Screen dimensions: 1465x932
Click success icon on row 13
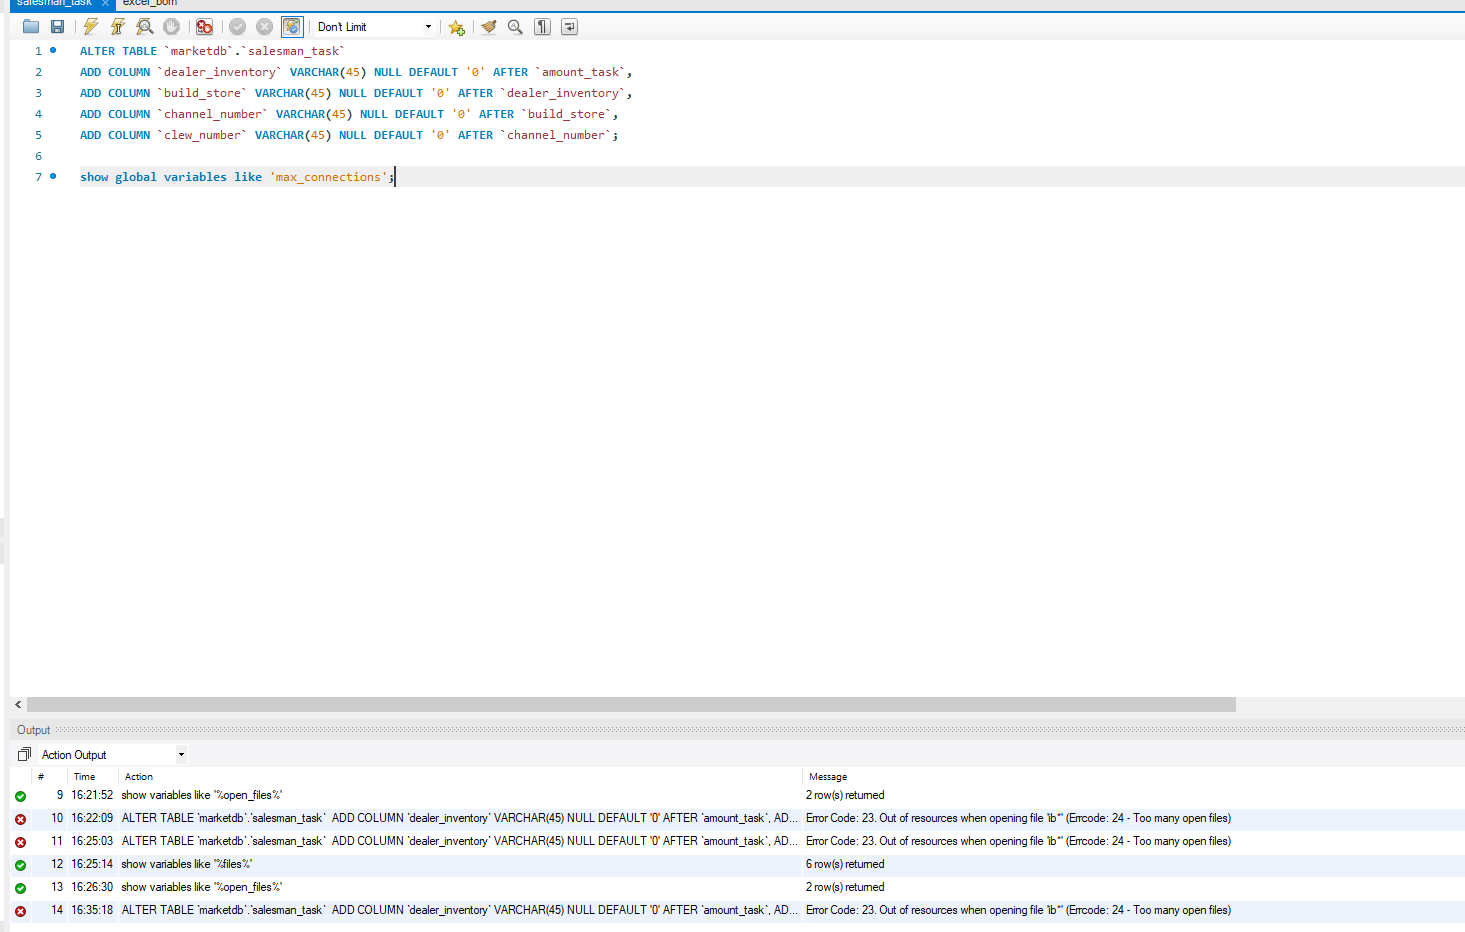click(x=20, y=888)
